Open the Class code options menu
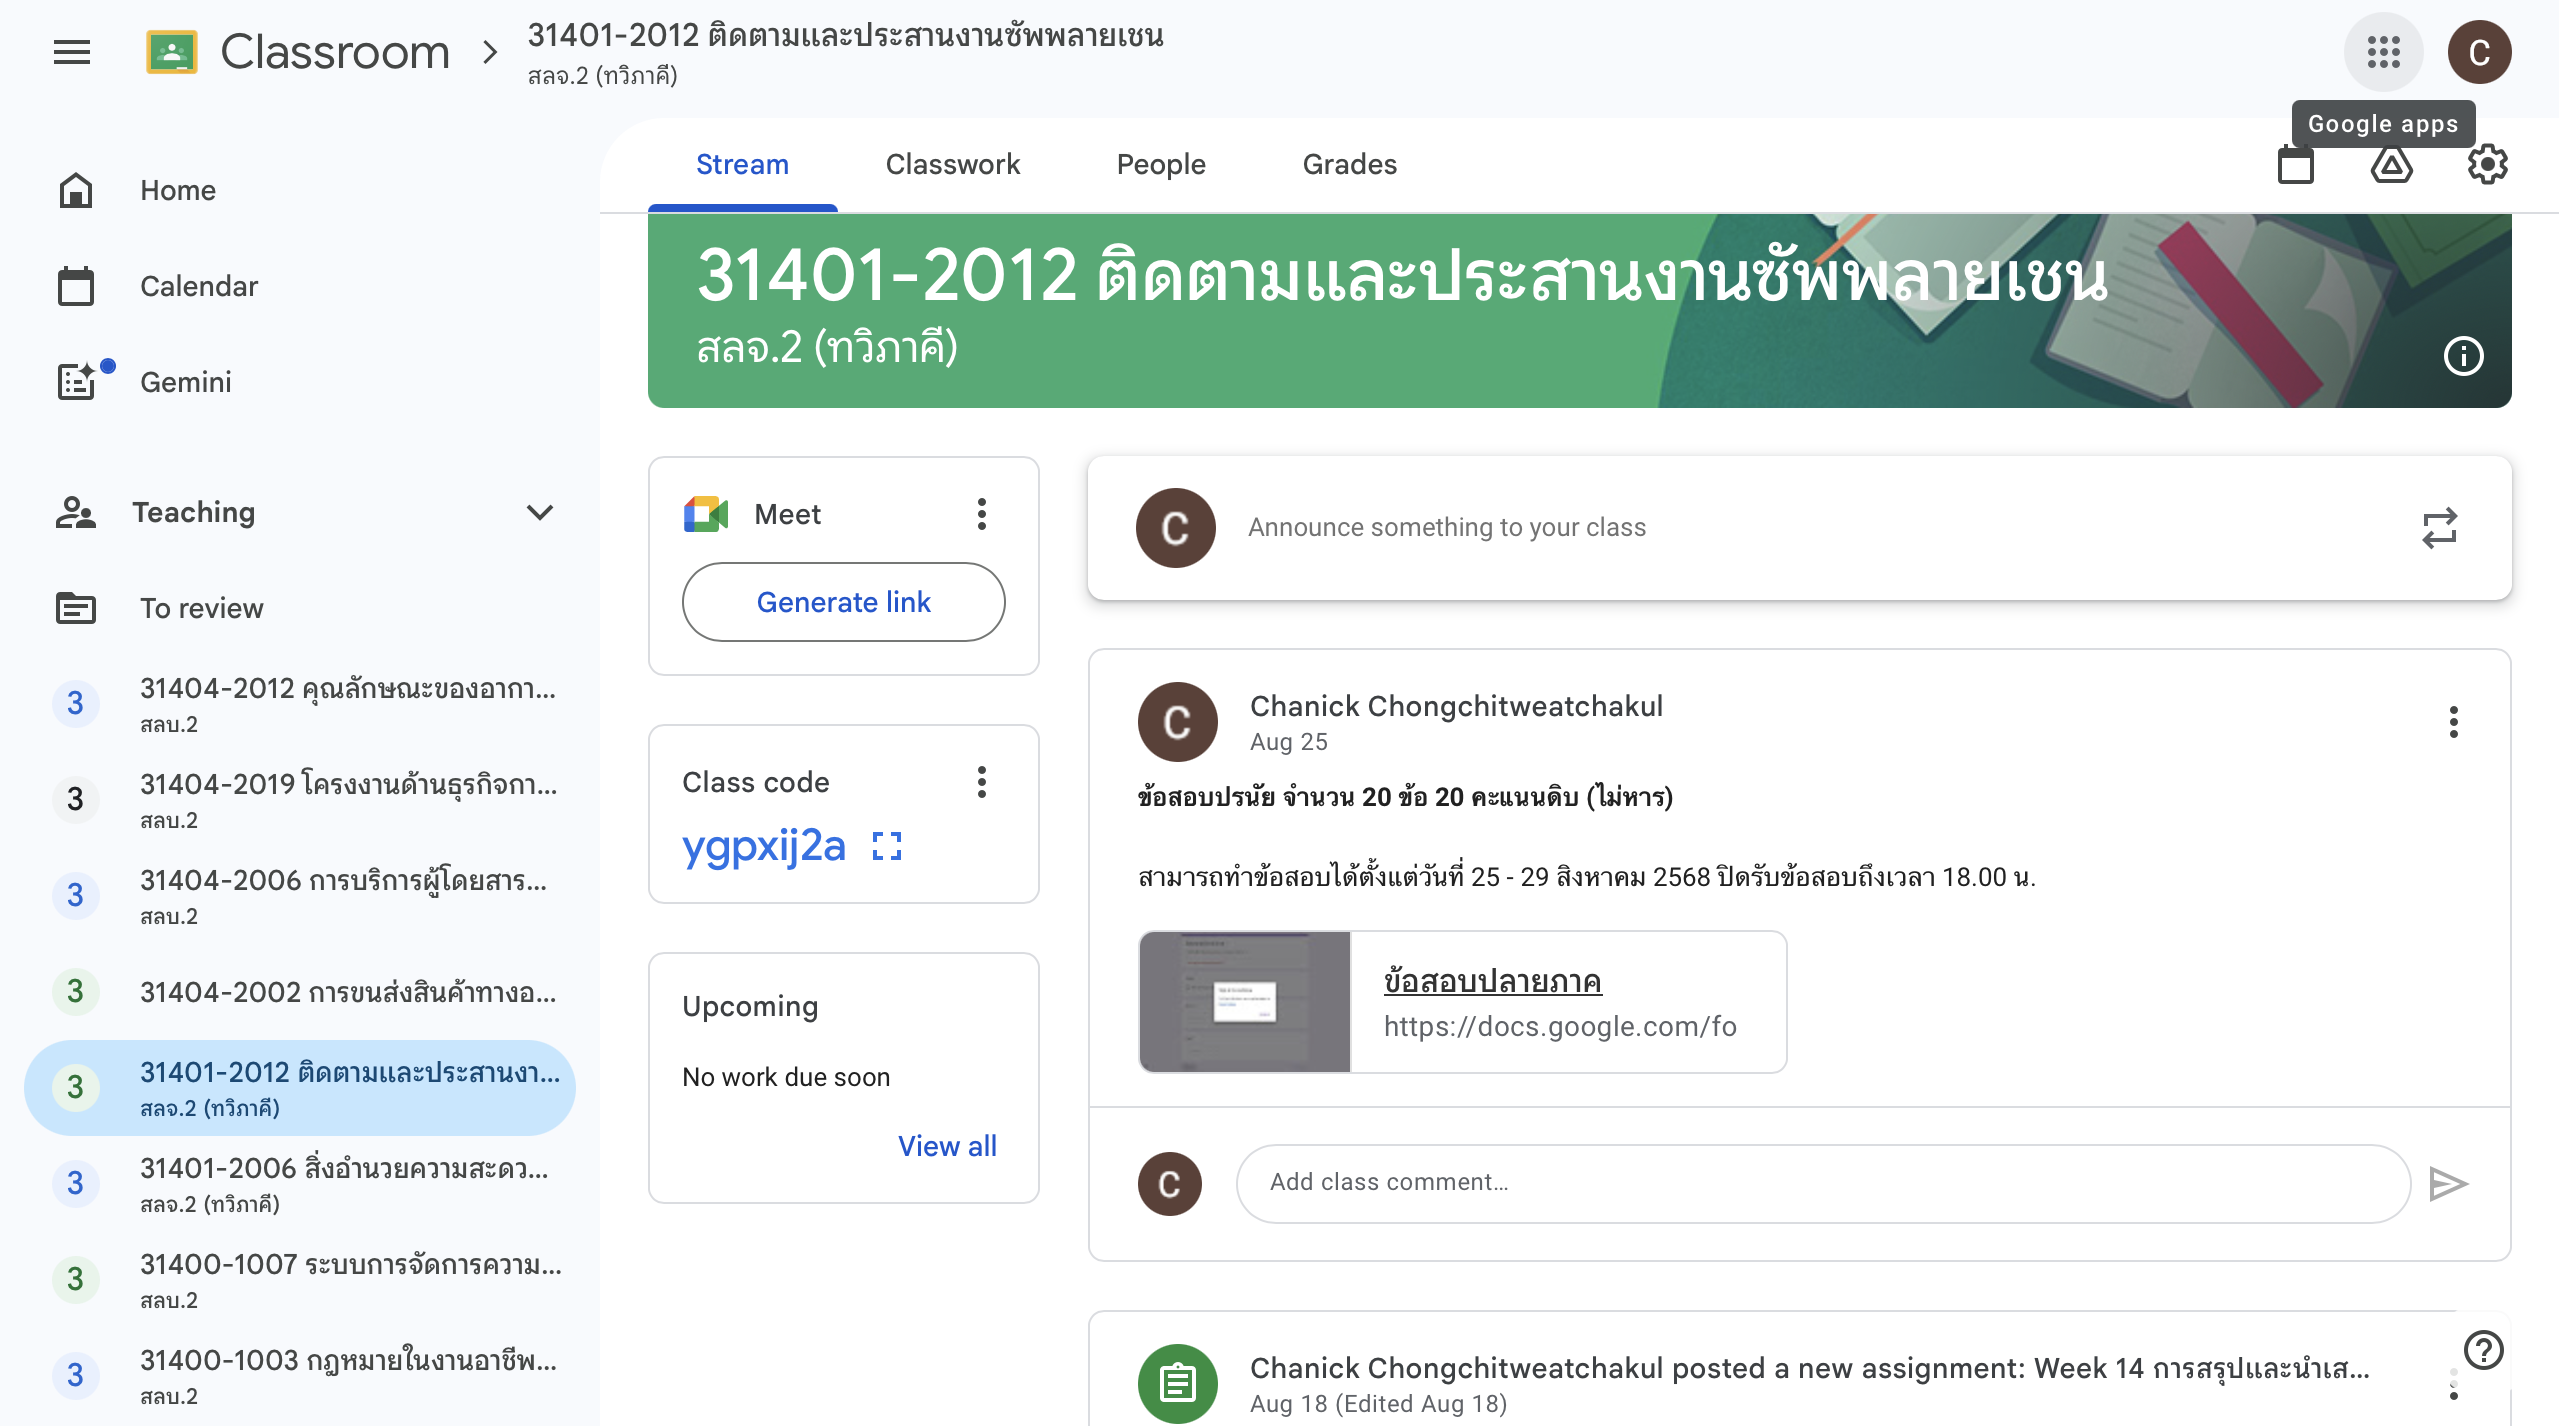The height and width of the screenshot is (1426, 2559). click(982, 782)
